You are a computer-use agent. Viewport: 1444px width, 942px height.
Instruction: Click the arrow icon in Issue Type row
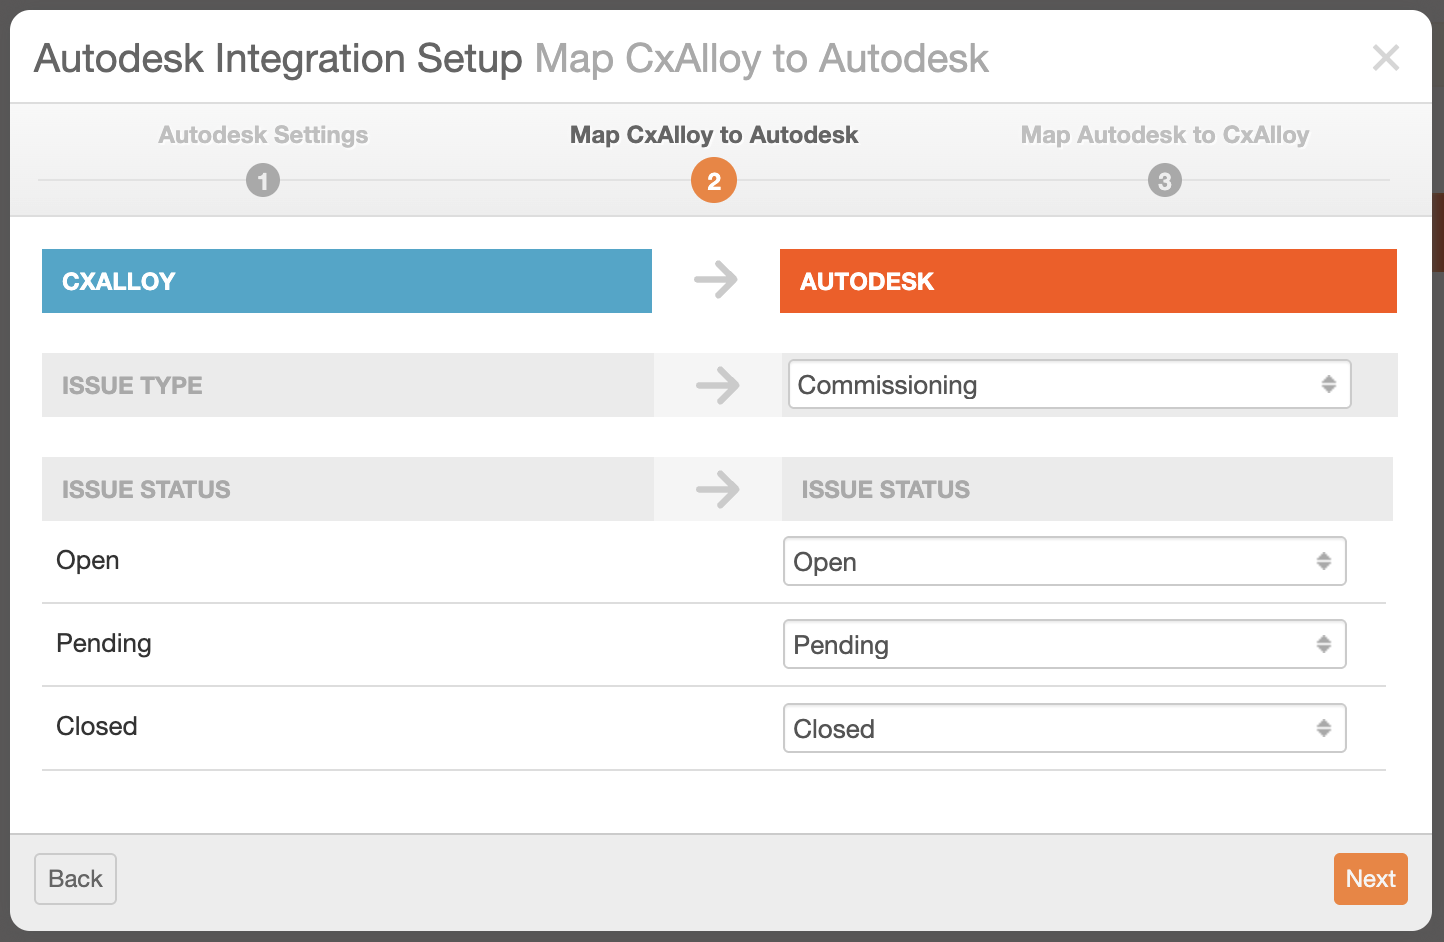(718, 385)
